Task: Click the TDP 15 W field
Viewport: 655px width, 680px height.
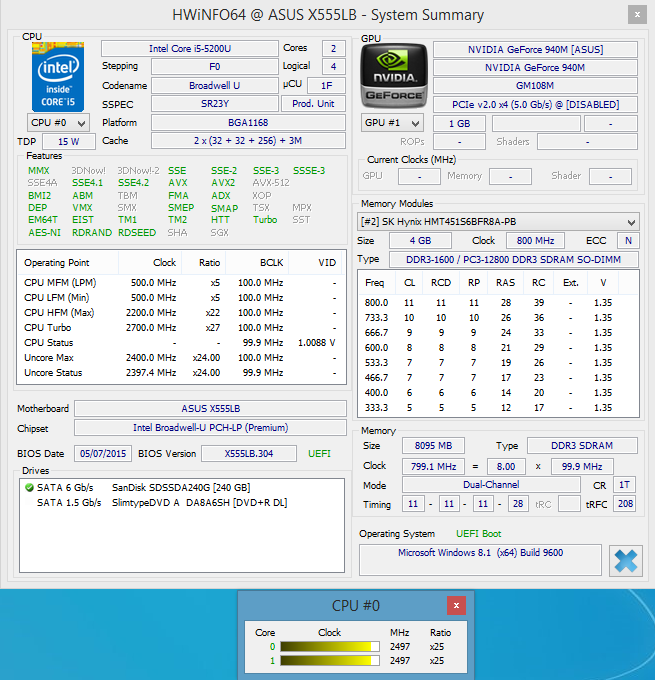Action: click(x=69, y=141)
